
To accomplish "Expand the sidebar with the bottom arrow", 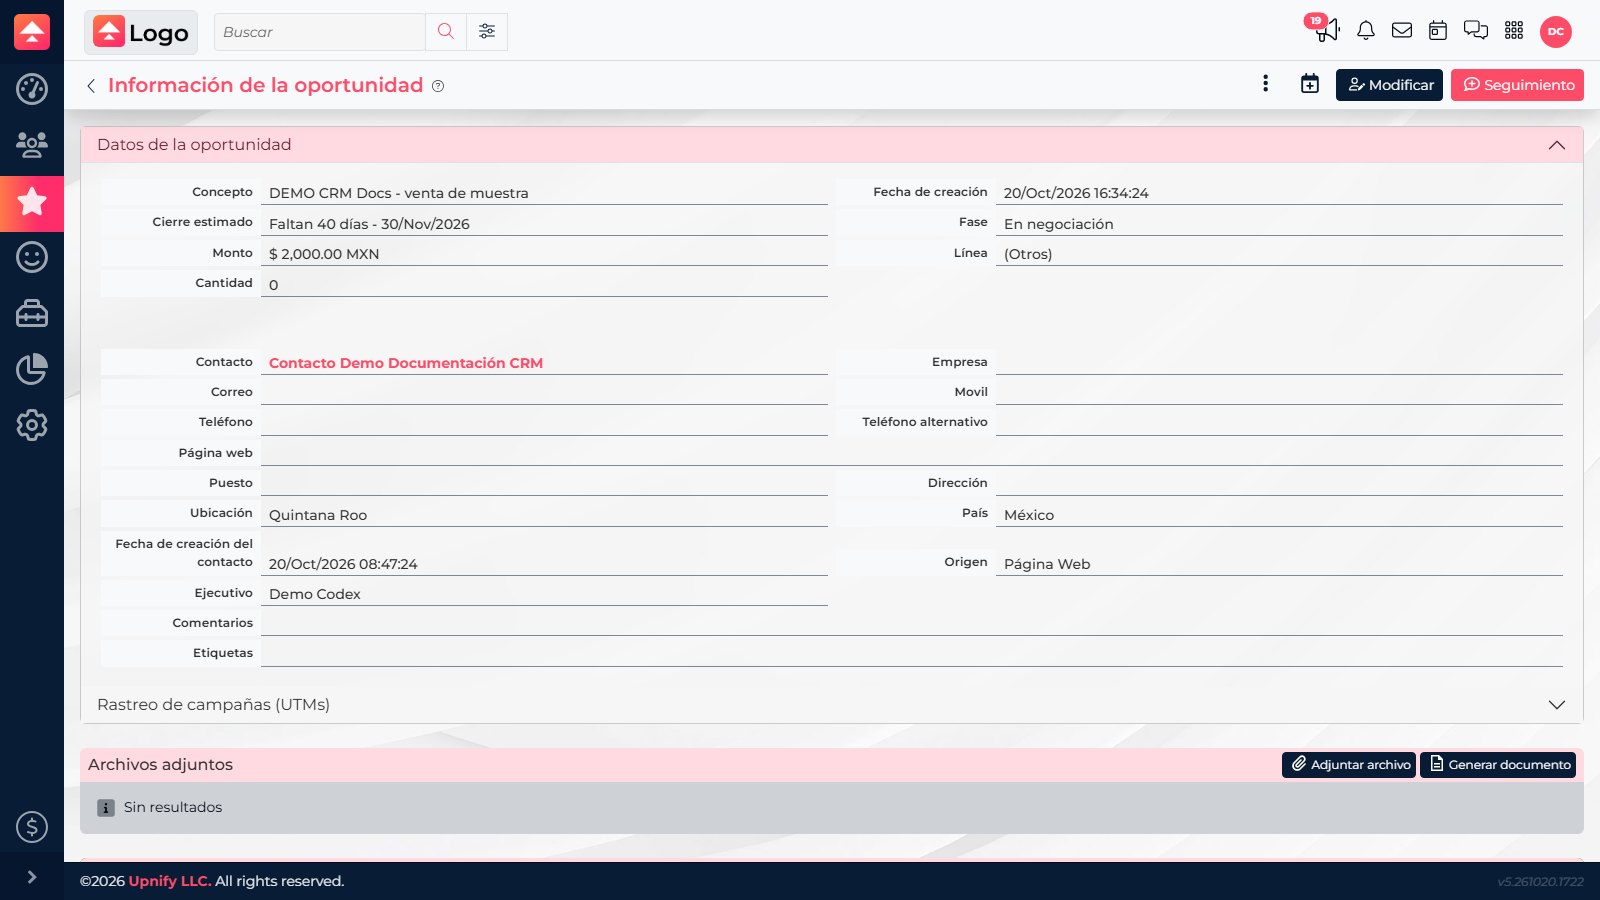I will 32,877.
